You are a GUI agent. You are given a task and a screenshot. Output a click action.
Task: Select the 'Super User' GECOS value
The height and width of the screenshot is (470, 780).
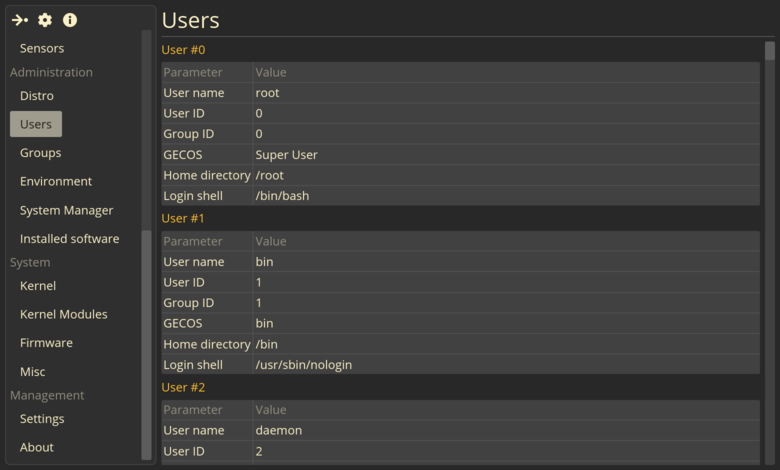286,155
